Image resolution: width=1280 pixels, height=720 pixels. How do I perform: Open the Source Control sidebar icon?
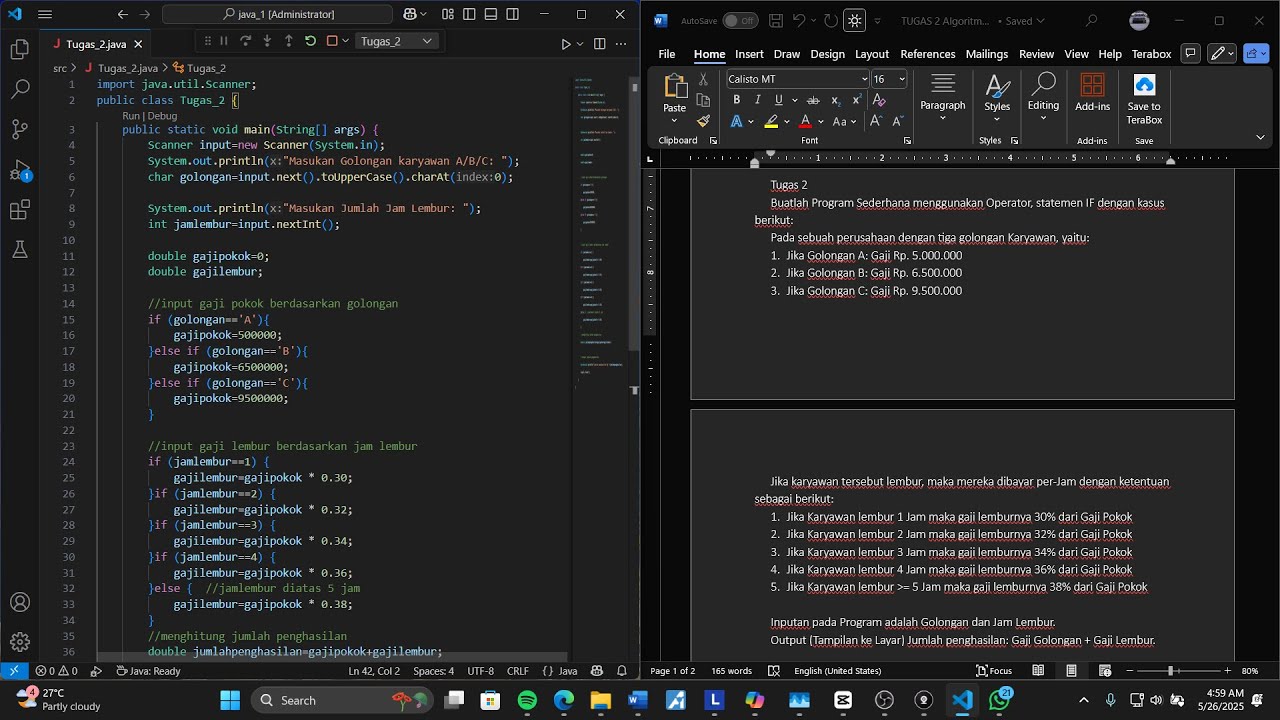[x=19, y=129]
